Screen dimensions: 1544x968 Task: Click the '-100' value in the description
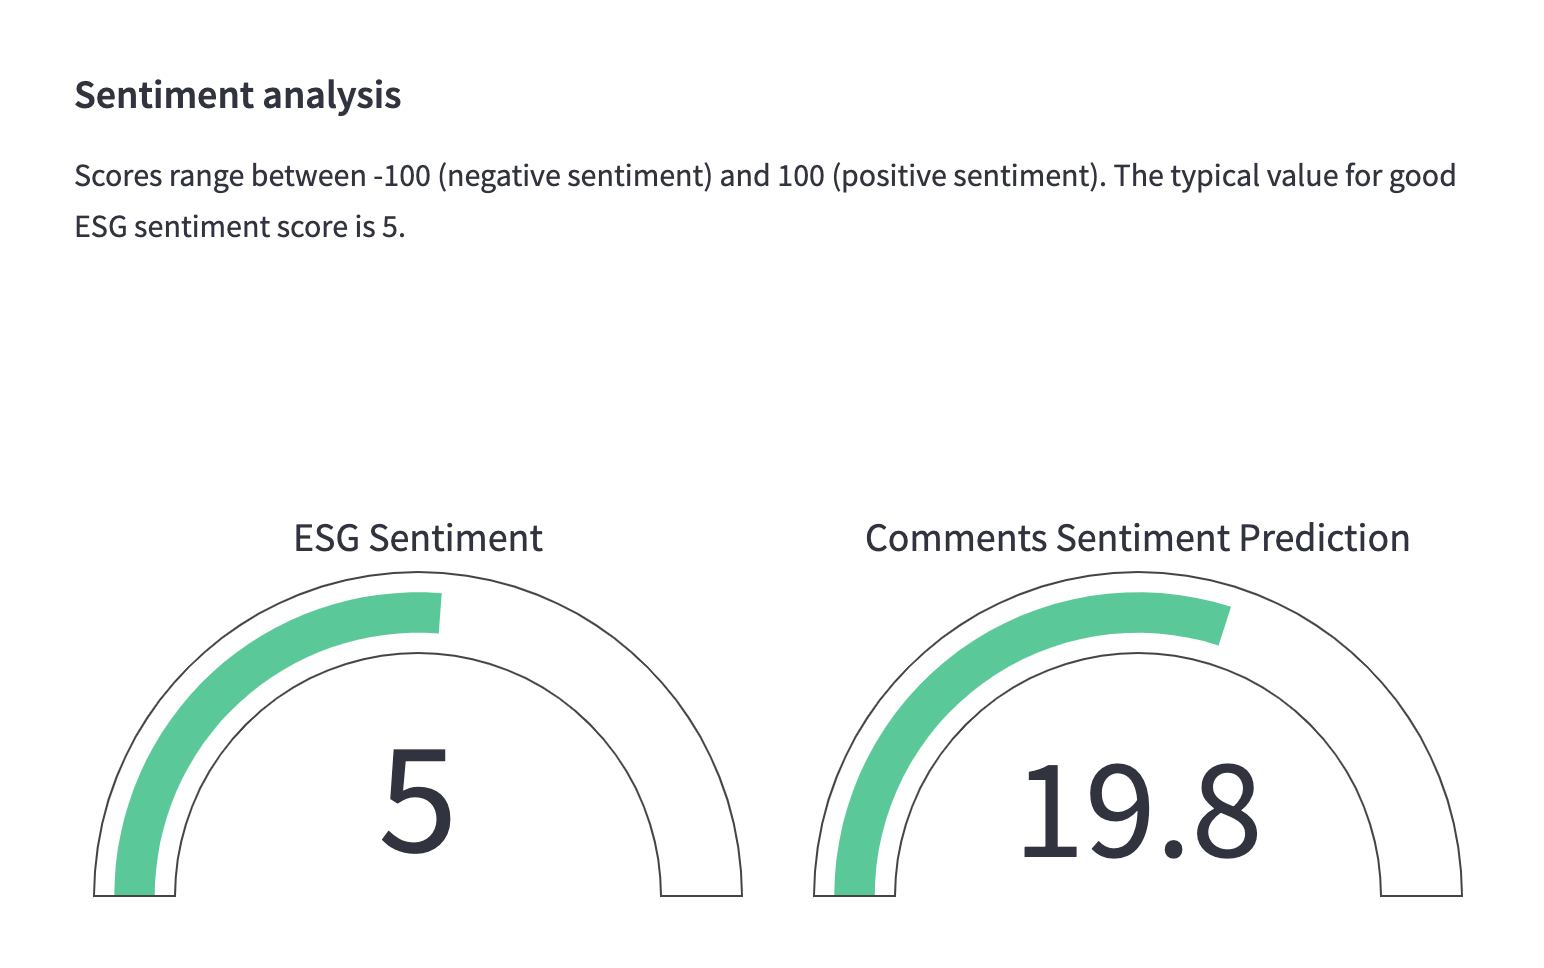tap(402, 176)
